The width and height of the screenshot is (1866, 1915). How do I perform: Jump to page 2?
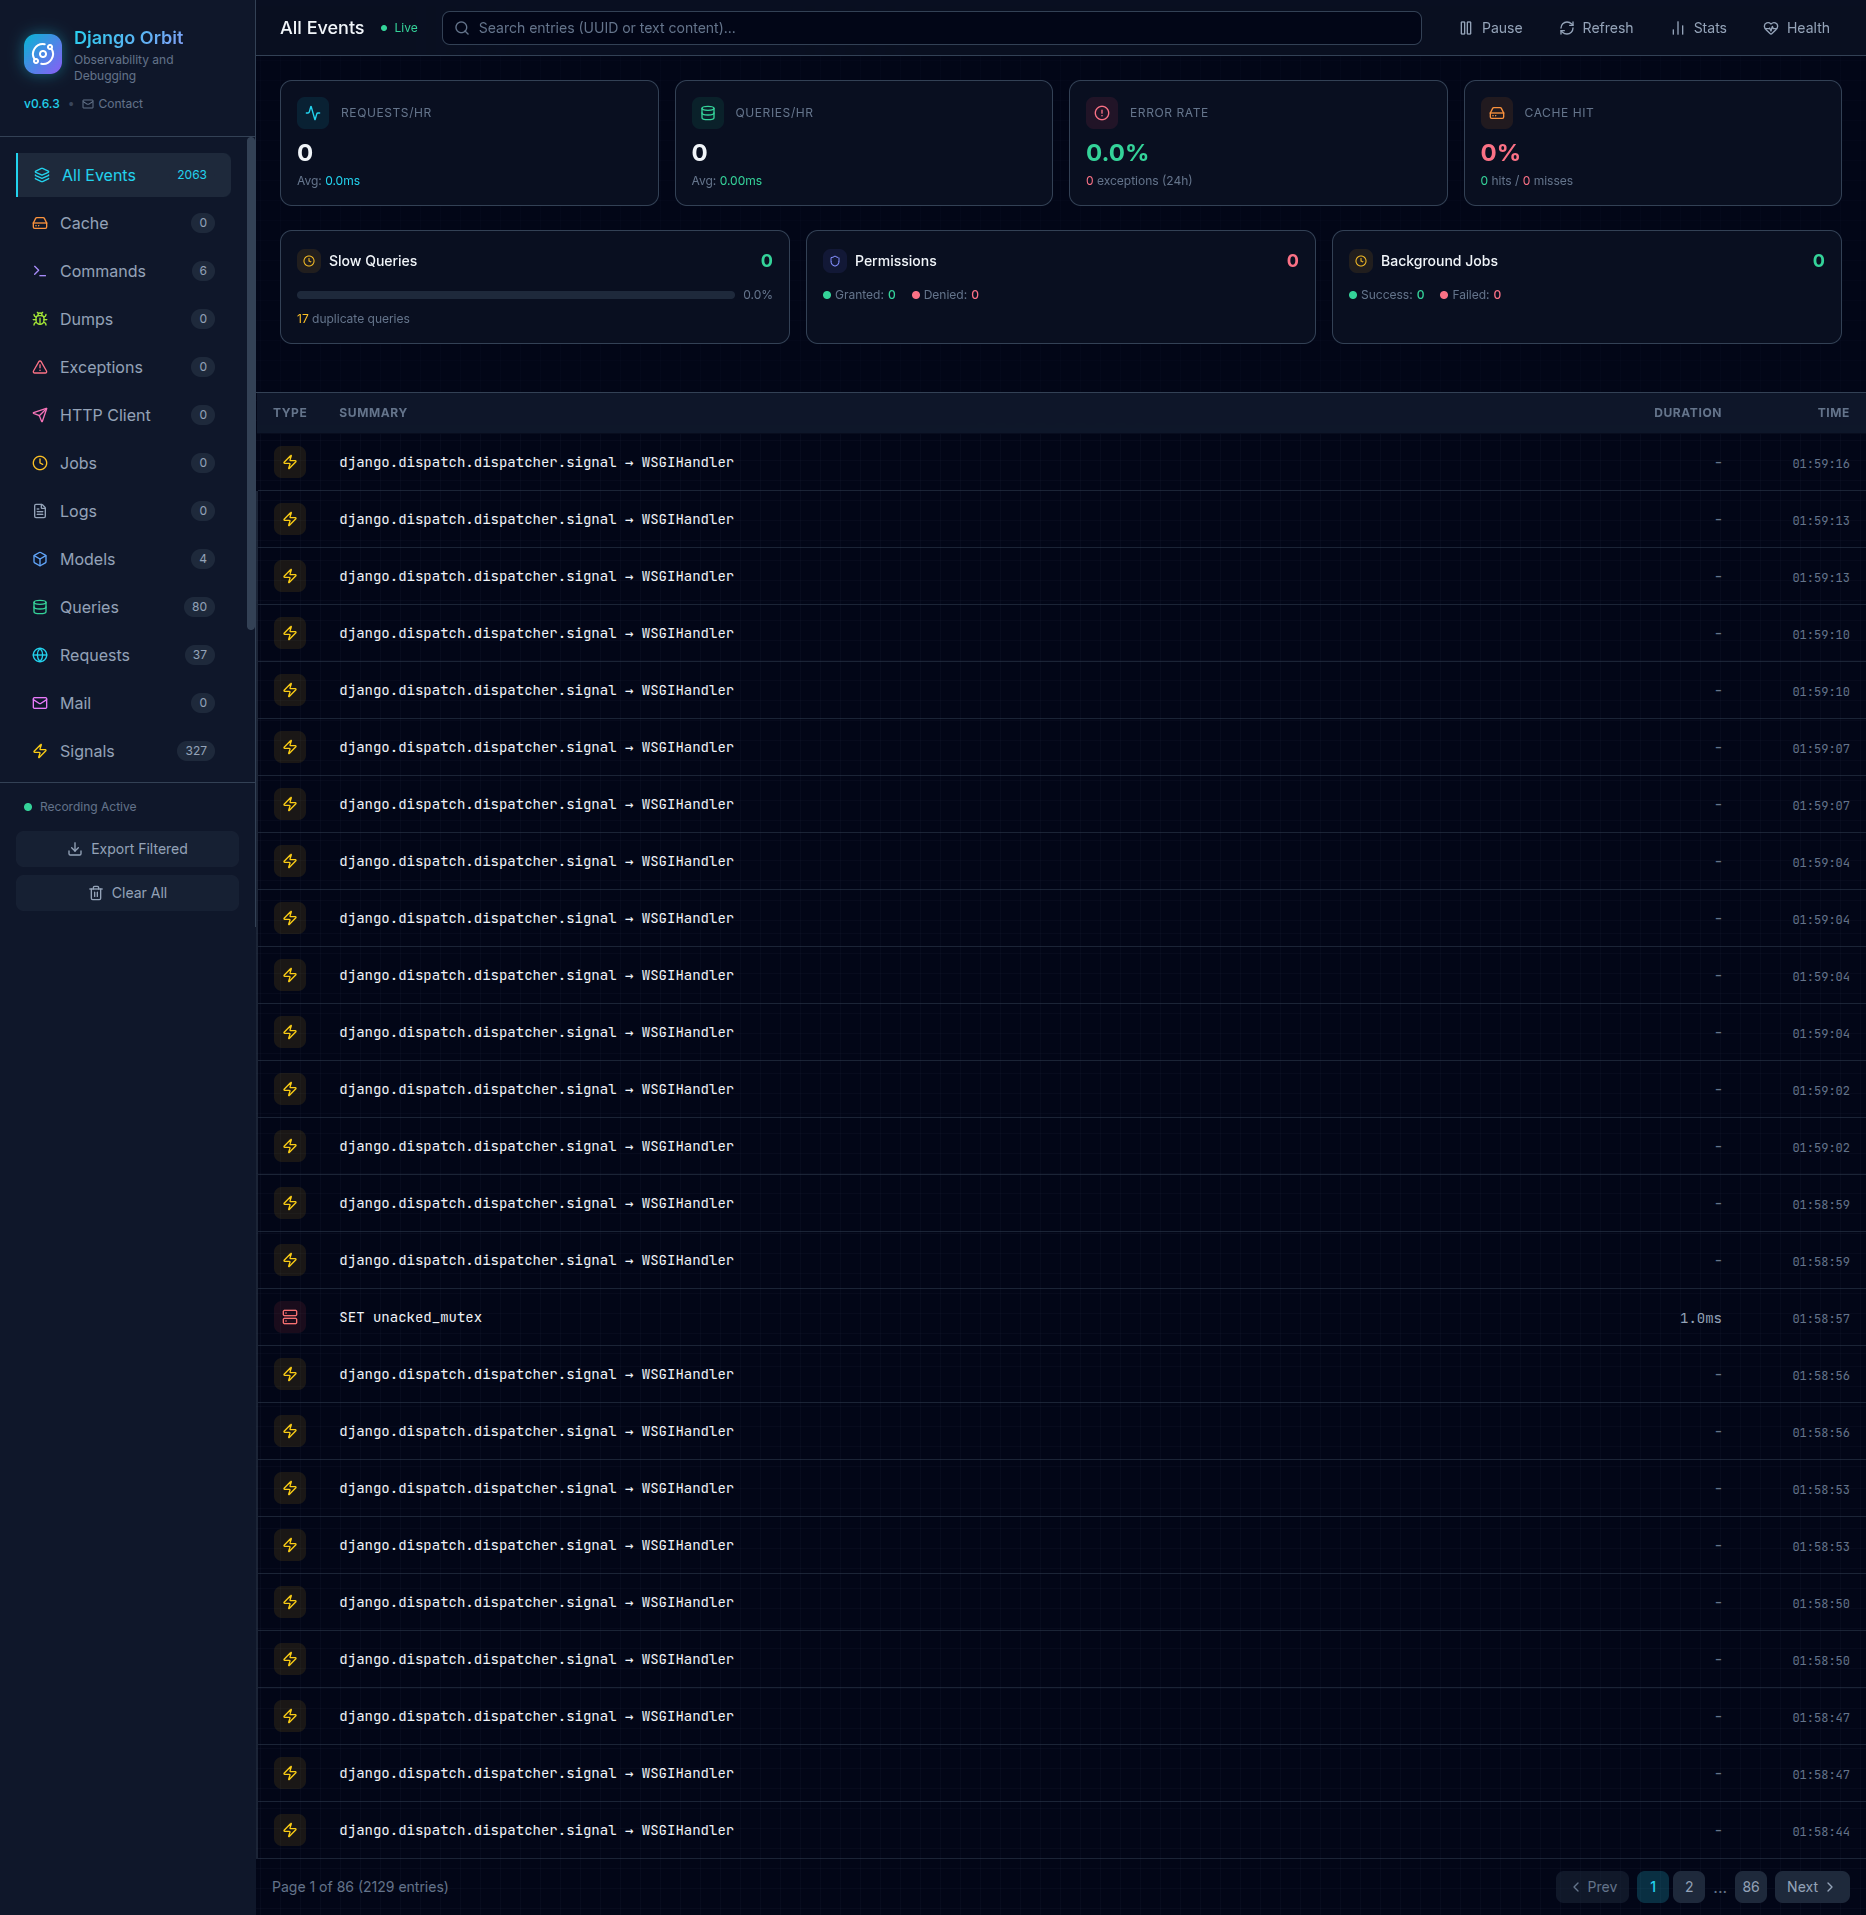[x=1689, y=1887]
